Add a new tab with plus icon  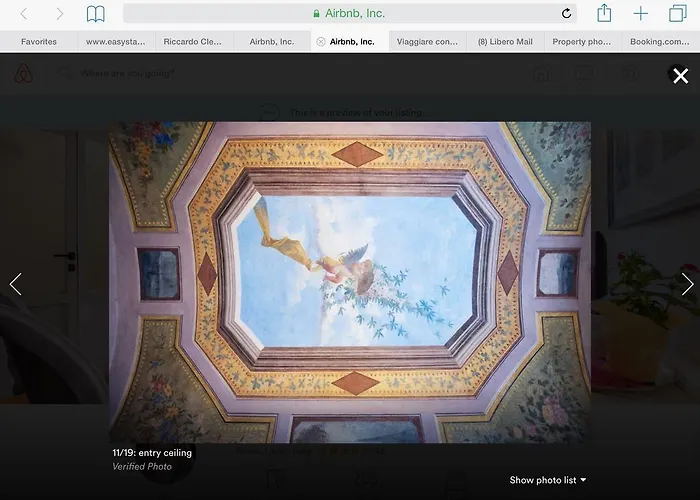click(x=641, y=14)
